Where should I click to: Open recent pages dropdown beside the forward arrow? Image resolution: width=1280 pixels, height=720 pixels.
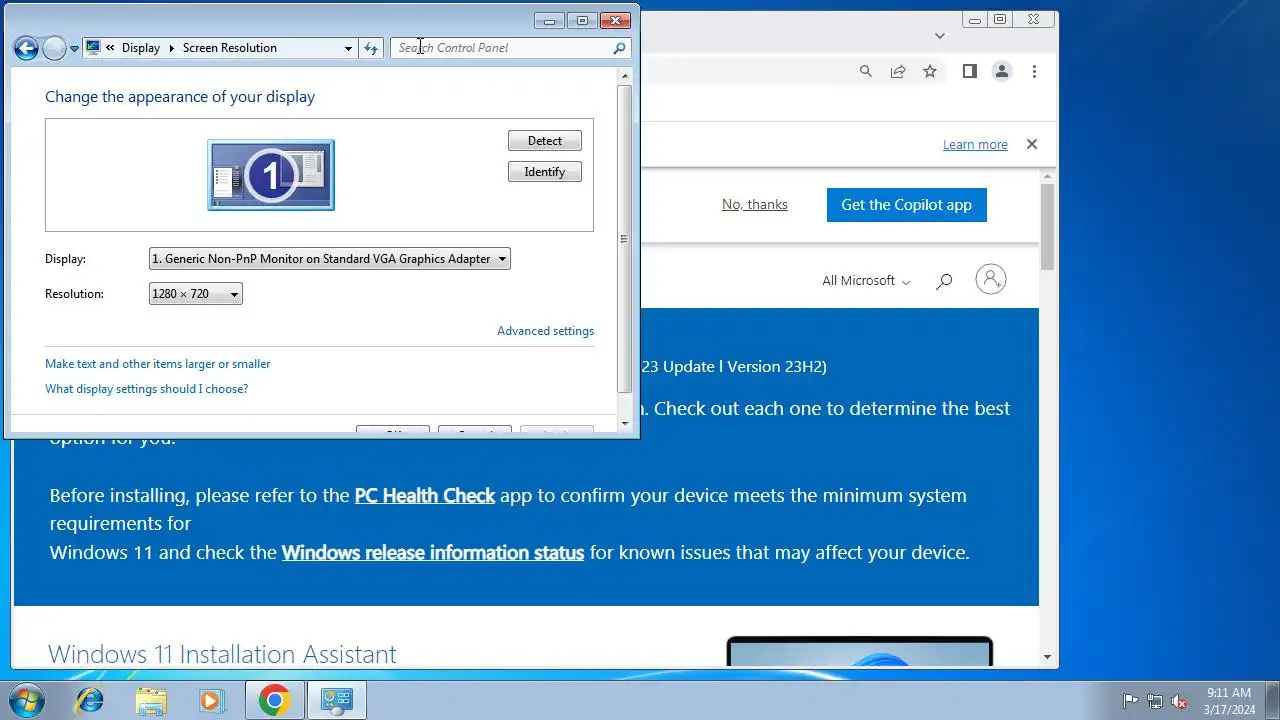pyautogui.click(x=74, y=48)
